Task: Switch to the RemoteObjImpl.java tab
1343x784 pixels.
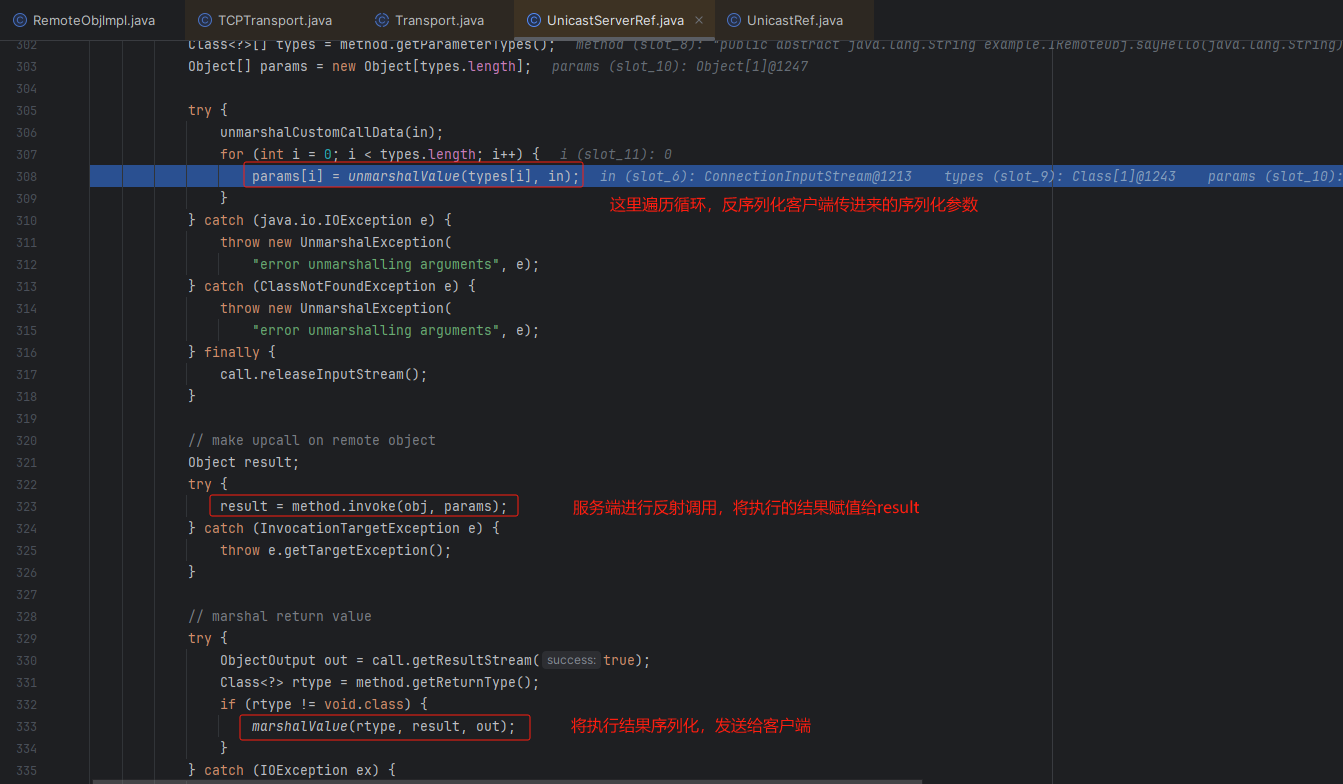Action: pyautogui.click(x=93, y=20)
